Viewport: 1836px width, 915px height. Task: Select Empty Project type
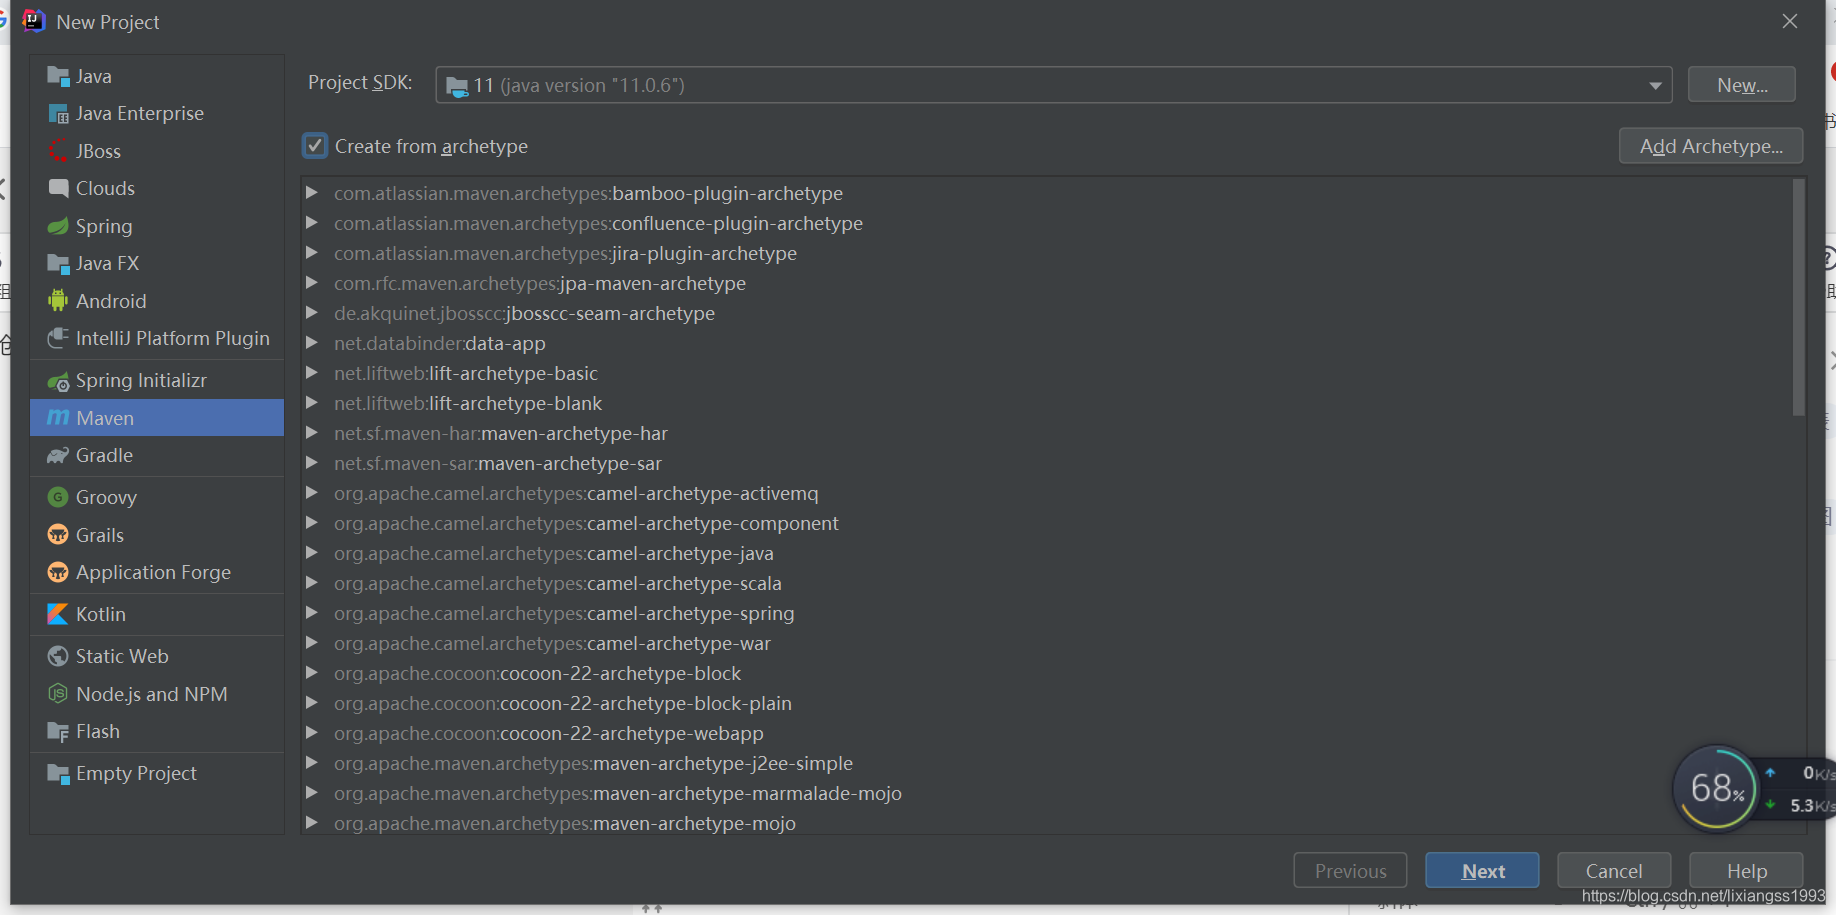point(157,774)
